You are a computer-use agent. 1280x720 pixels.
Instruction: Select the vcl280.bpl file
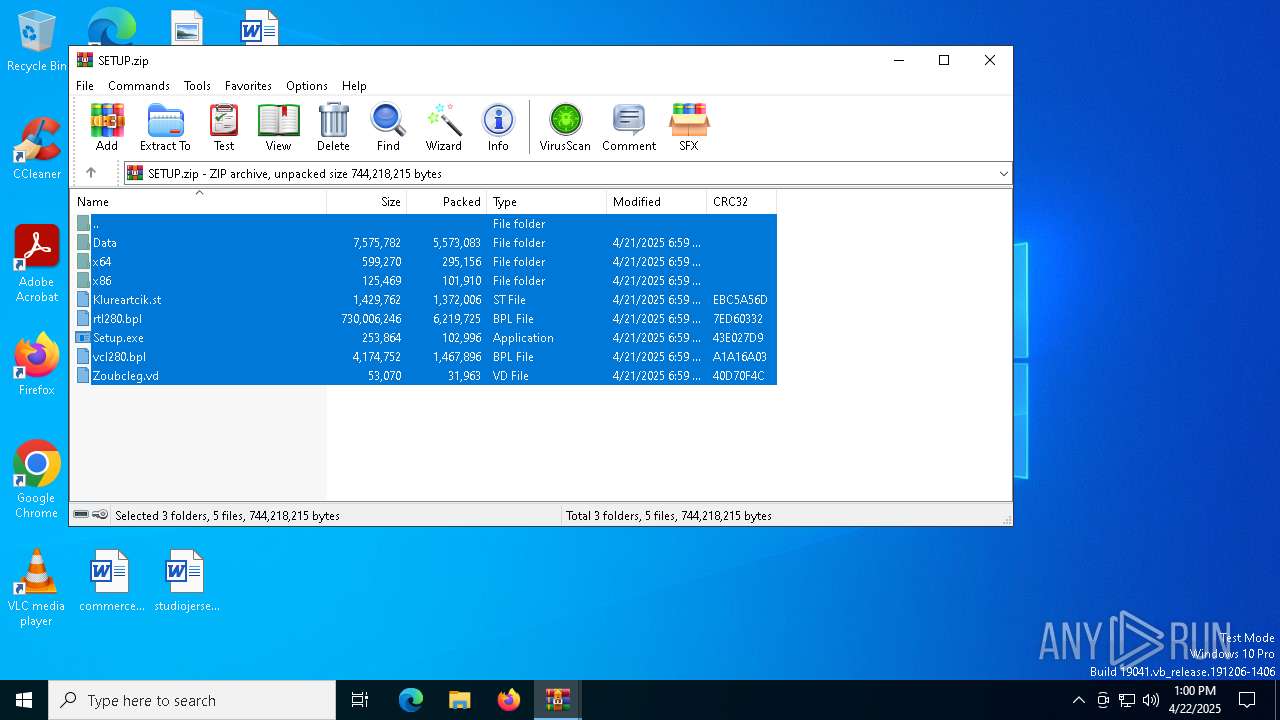(424, 357)
